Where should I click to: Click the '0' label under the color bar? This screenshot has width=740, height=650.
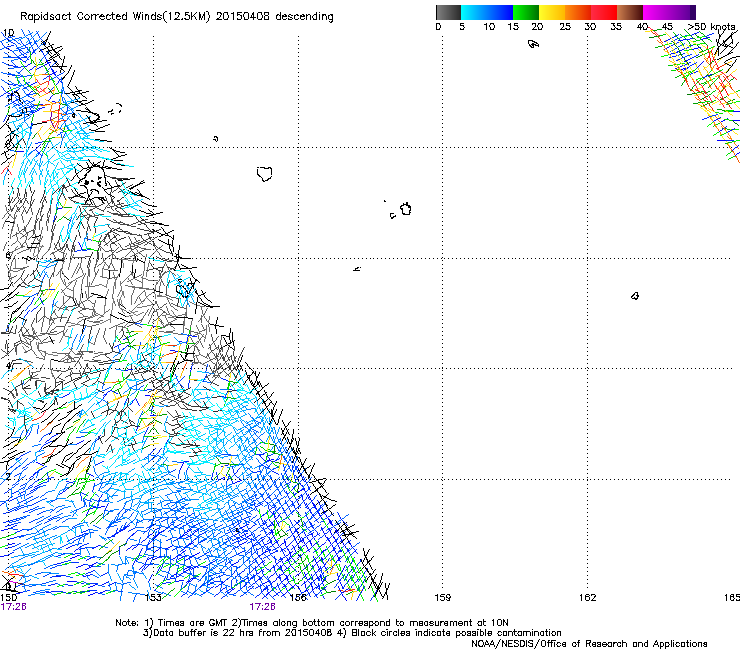point(438,26)
